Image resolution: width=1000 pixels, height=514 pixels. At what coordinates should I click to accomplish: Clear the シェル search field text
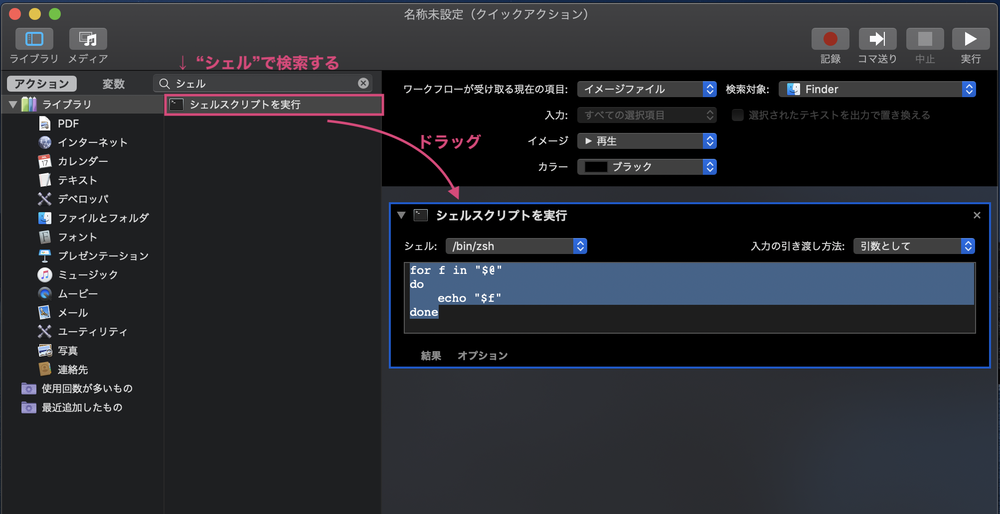pos(363,84)
